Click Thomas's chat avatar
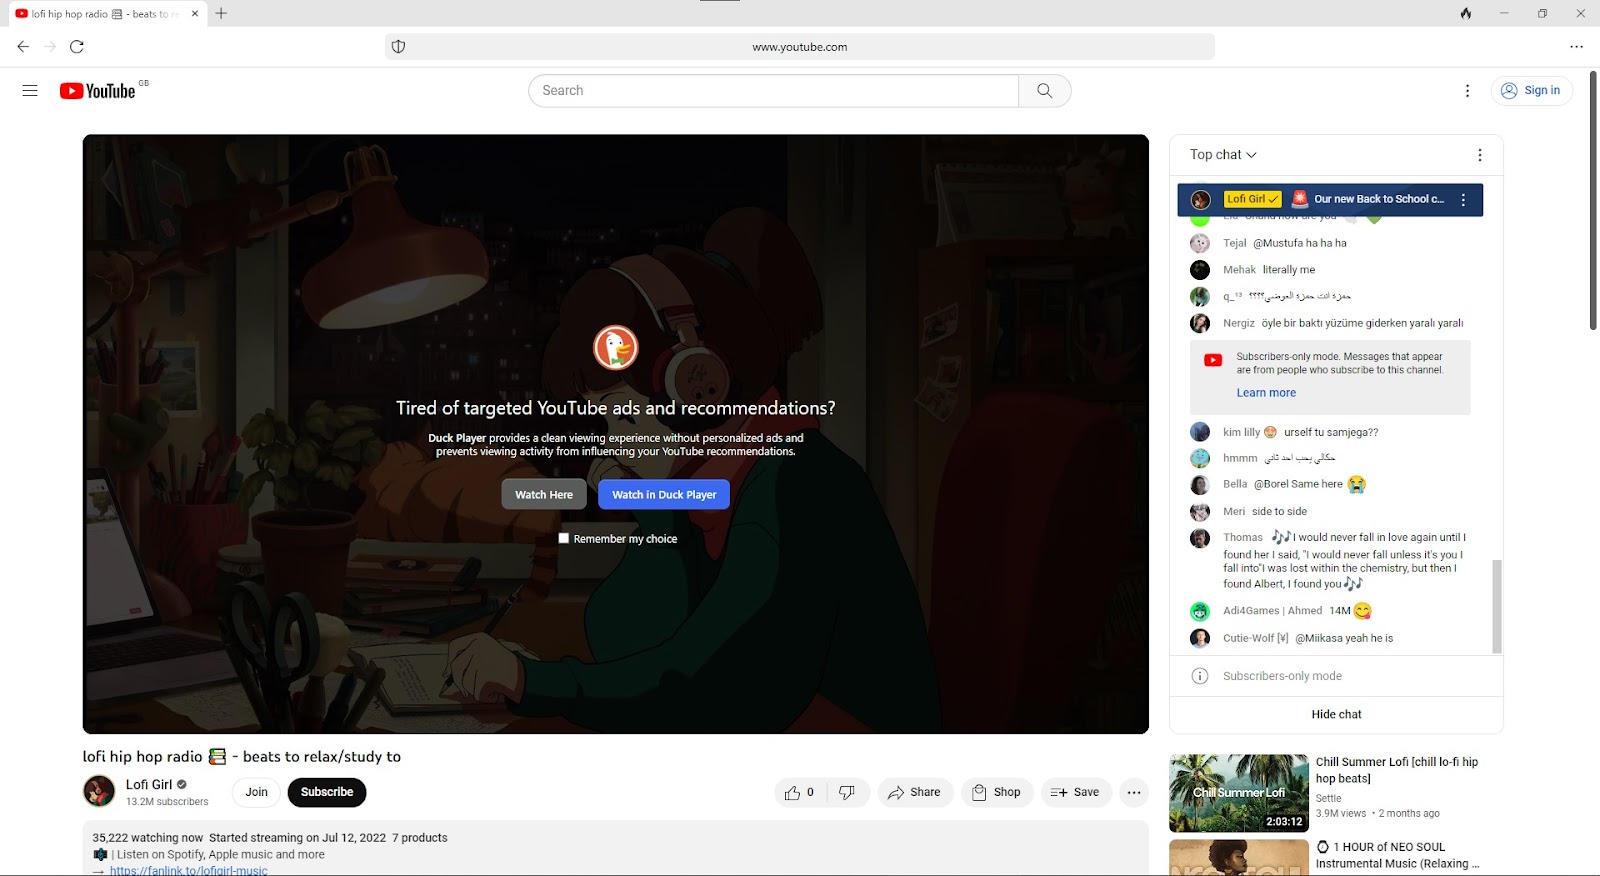The height and width of the screenshot is (876, 1600). click(x=1200, y=538)
